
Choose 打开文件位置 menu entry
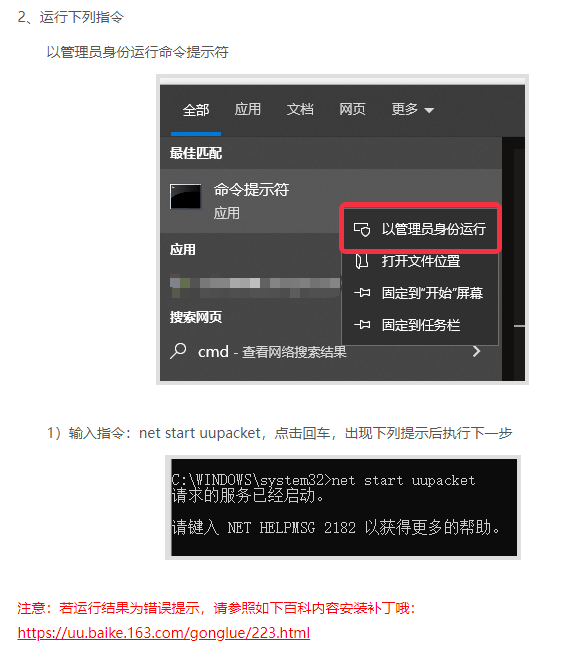click(420, 261)
